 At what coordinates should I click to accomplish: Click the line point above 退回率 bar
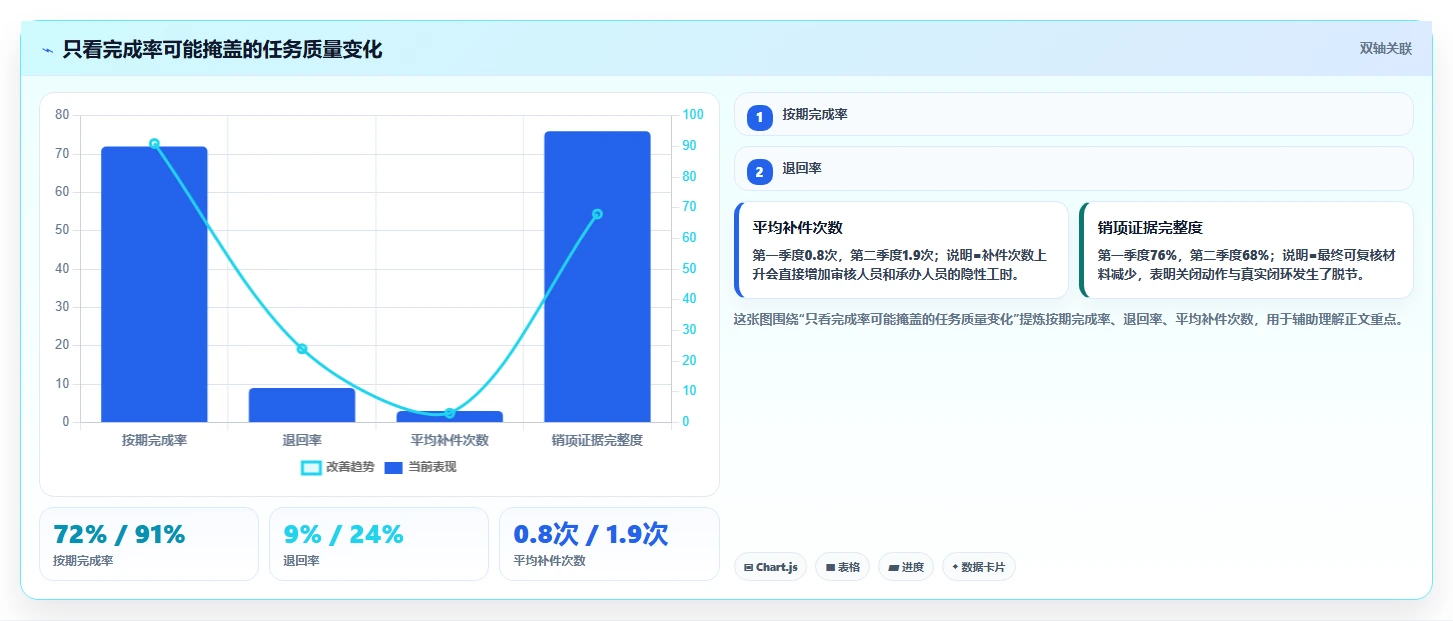point(302,349)
